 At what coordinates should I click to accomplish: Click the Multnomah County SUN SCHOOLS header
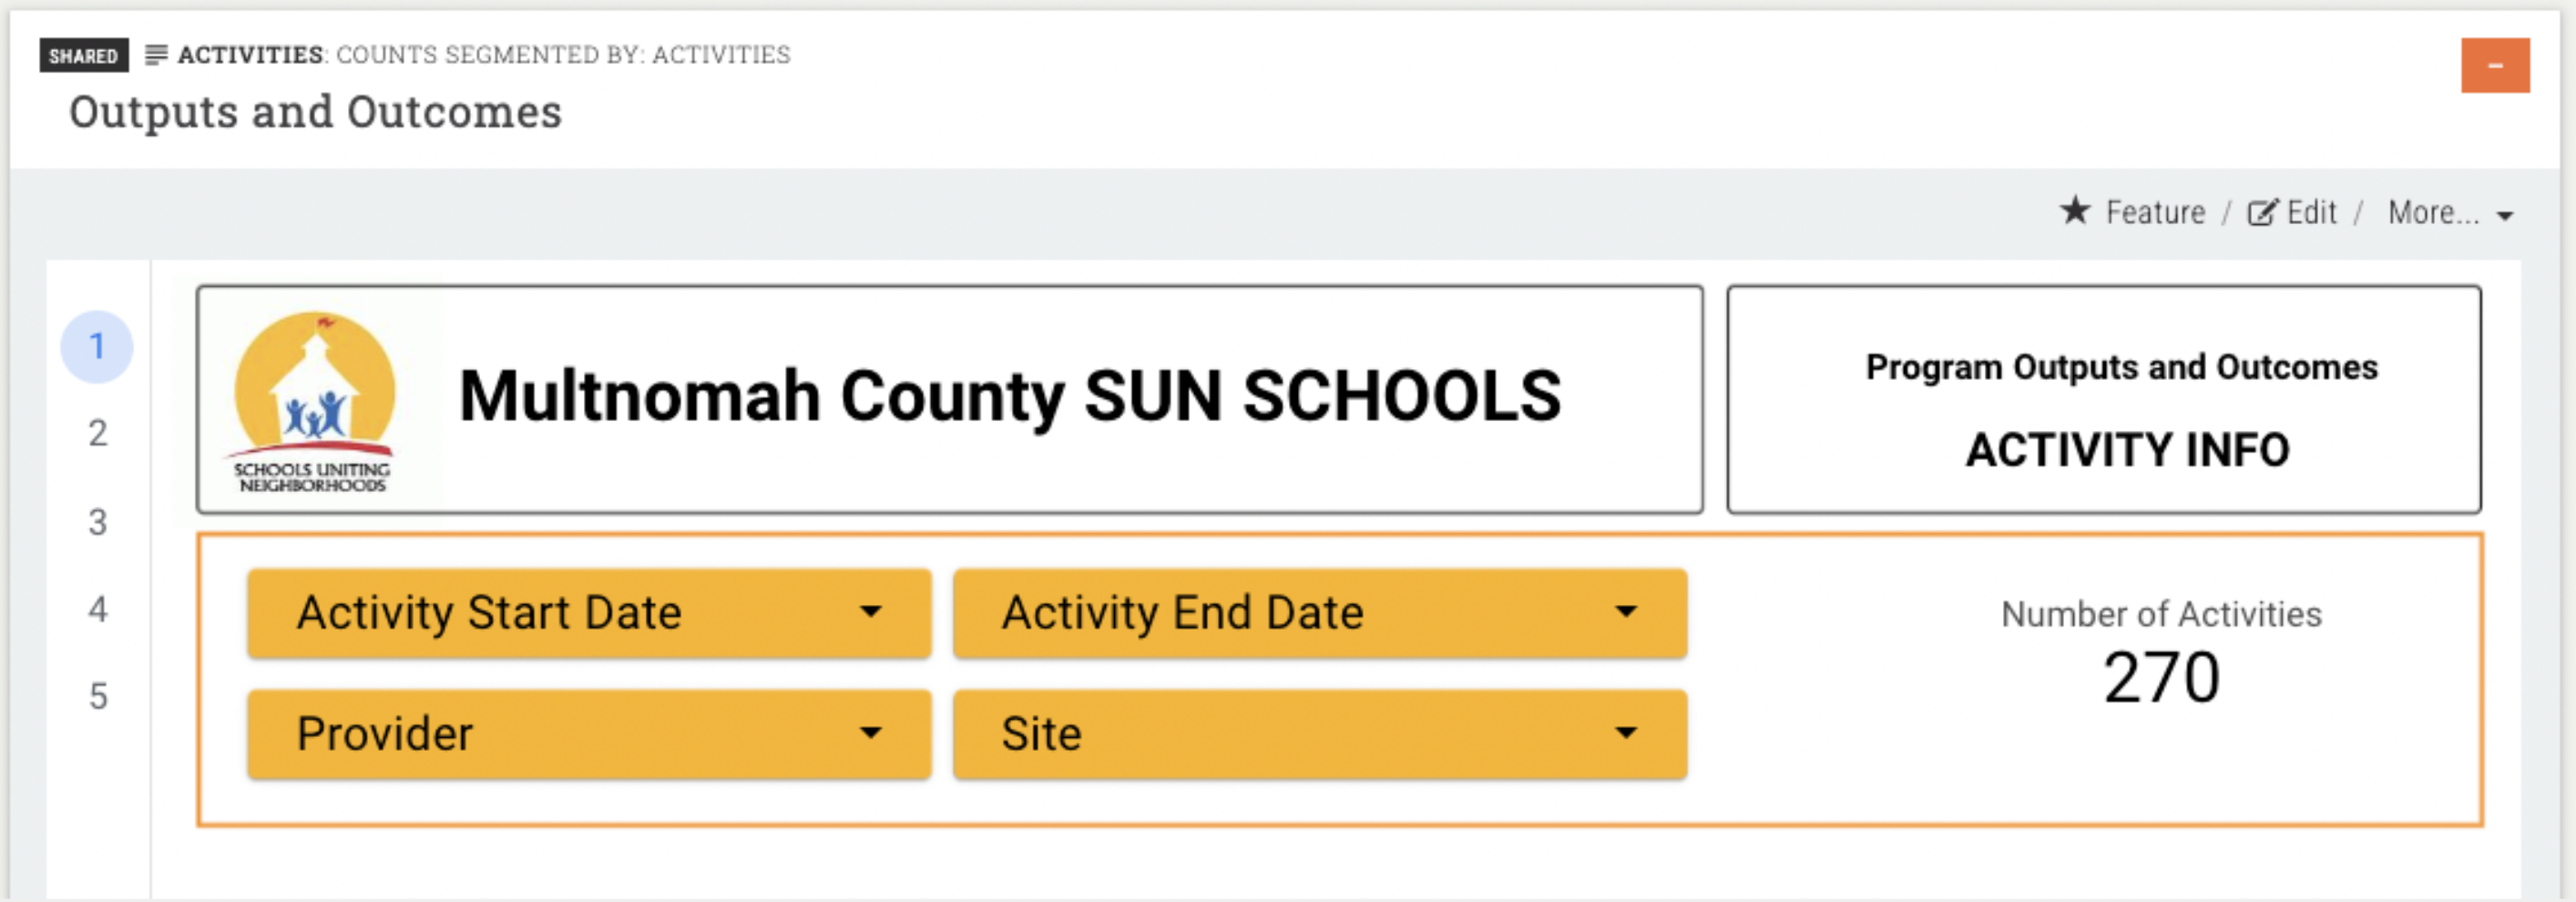1010,397
